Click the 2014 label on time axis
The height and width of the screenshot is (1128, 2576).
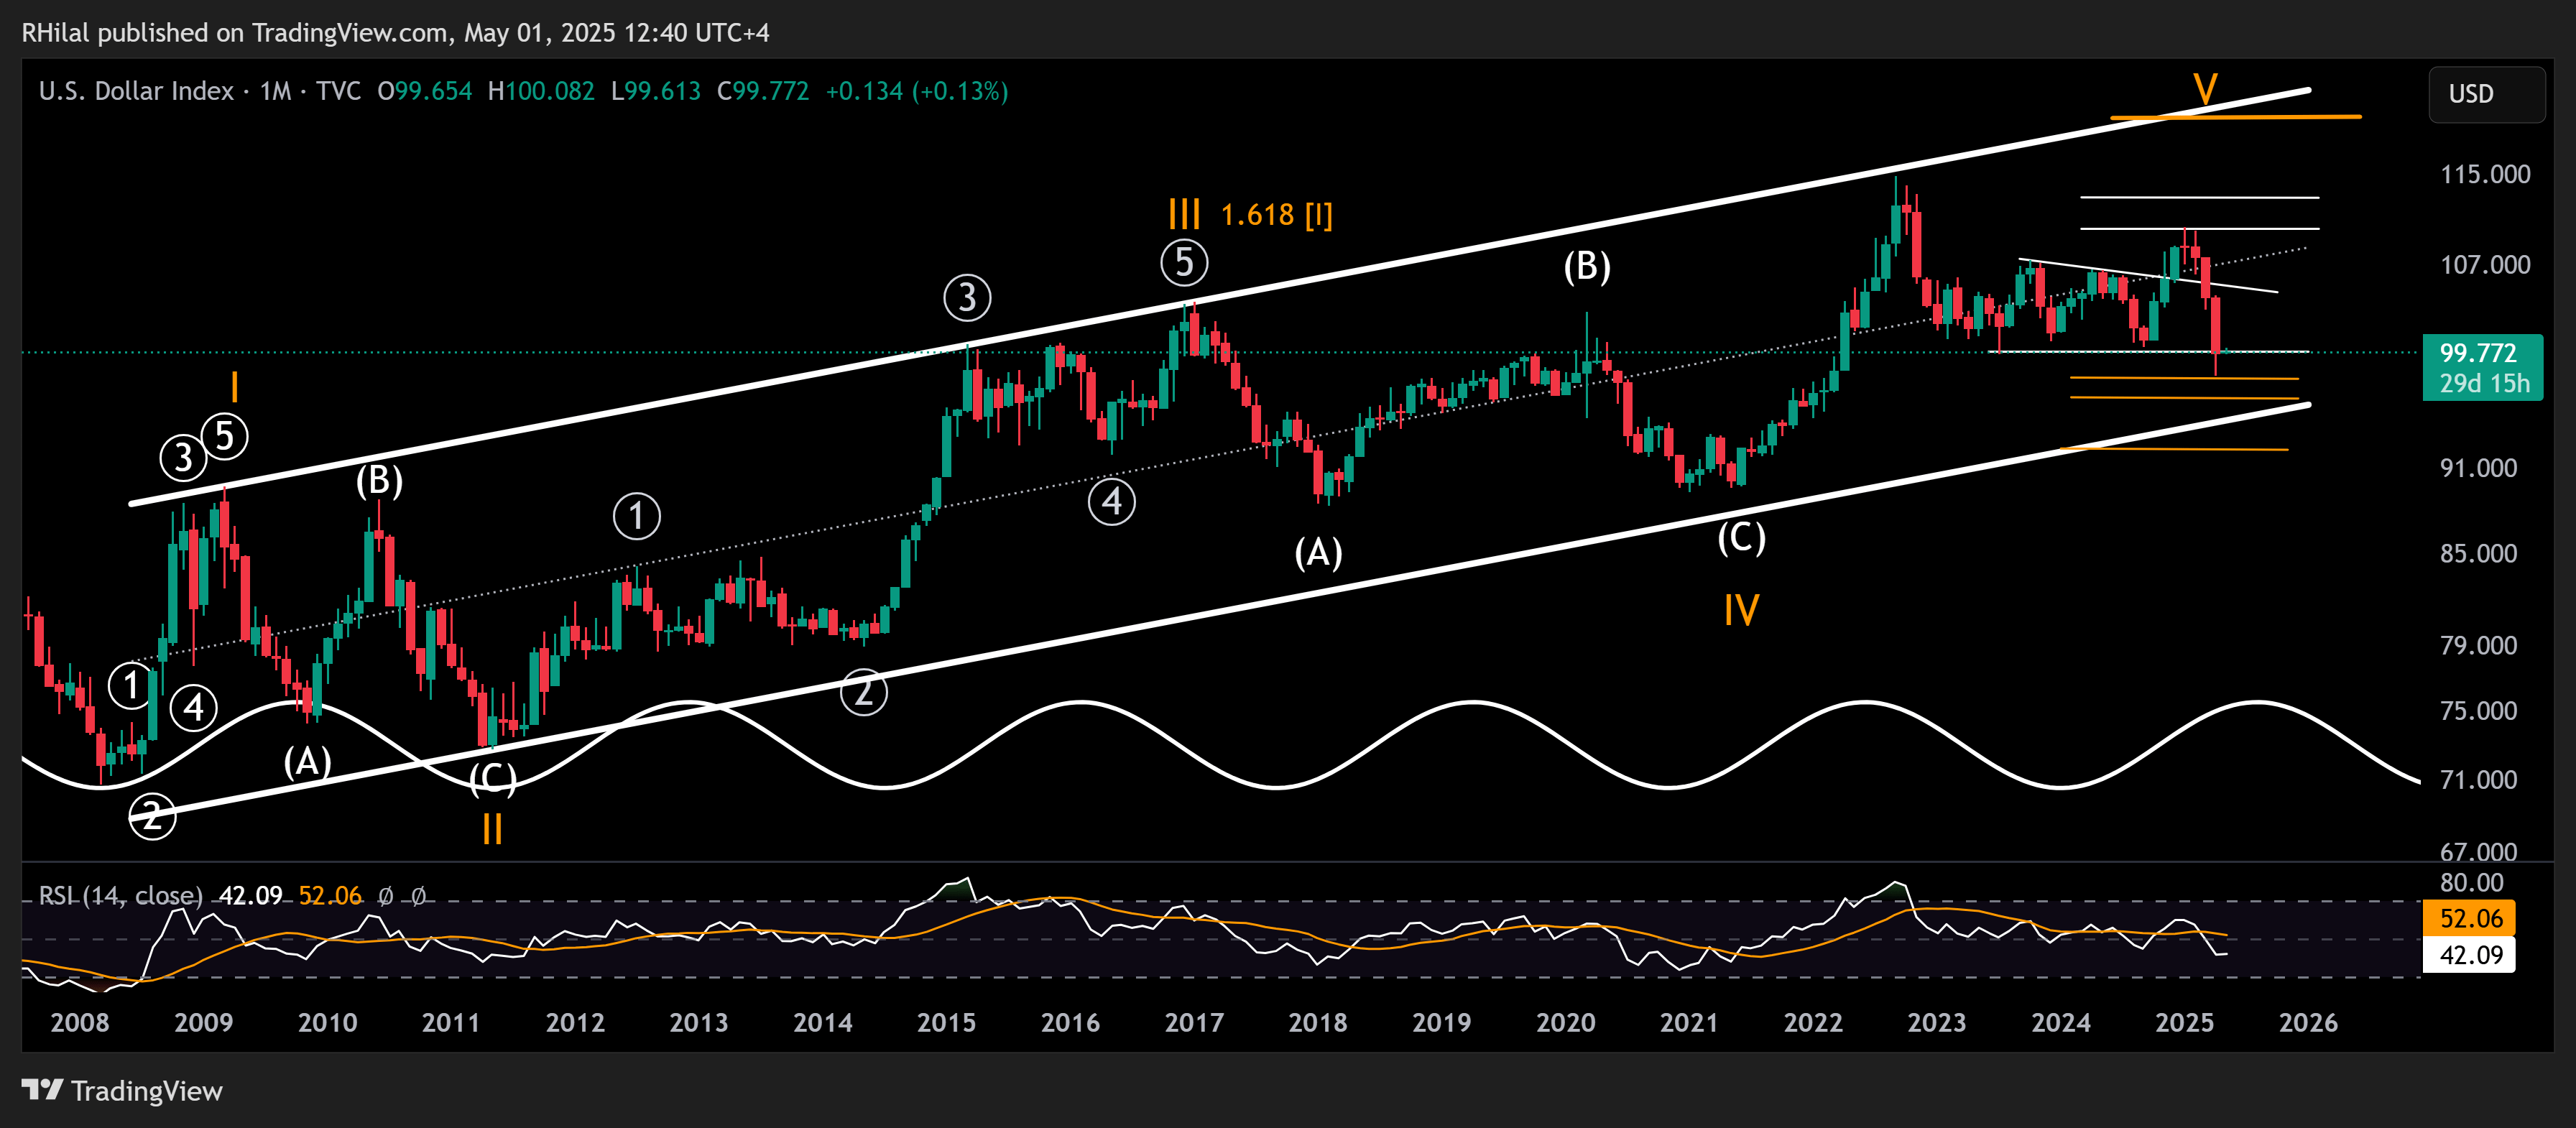tap(823, 1022)
